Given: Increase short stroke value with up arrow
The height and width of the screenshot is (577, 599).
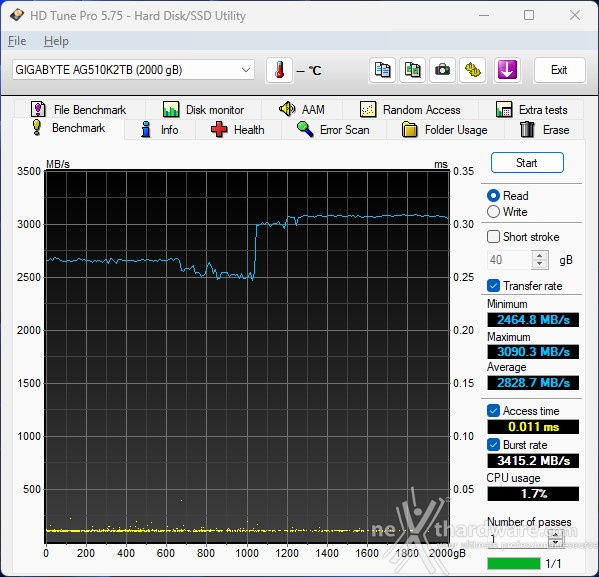Looking at the screenshot, I should tap(539, 256).
